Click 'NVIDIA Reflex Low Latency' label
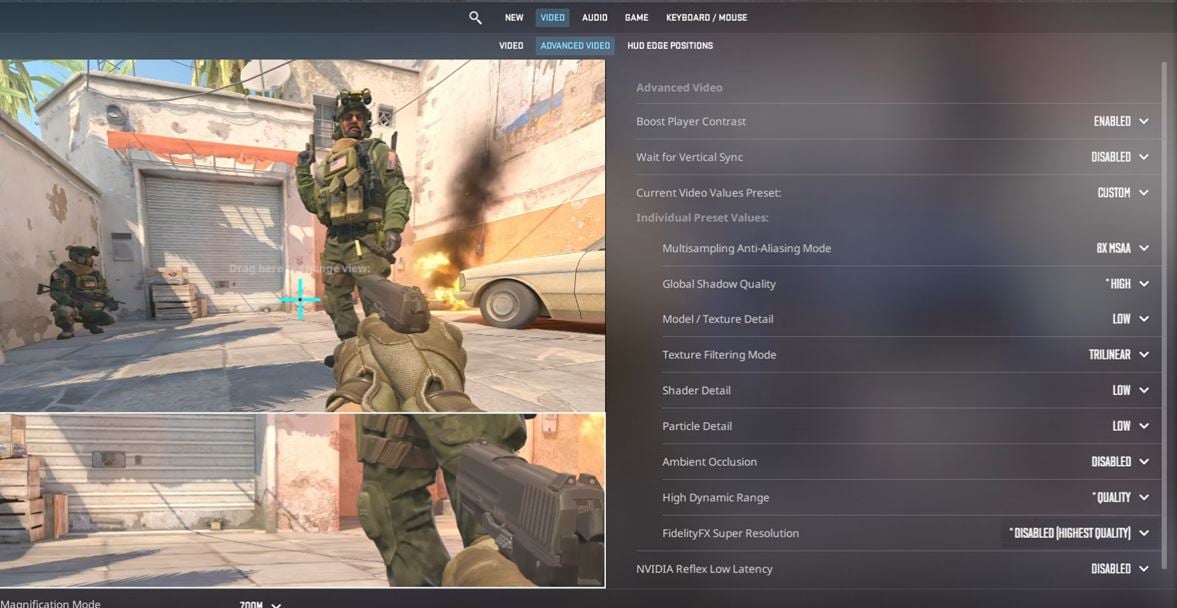The width and height of the screenshot is (1177, 608). pos(704,569)
